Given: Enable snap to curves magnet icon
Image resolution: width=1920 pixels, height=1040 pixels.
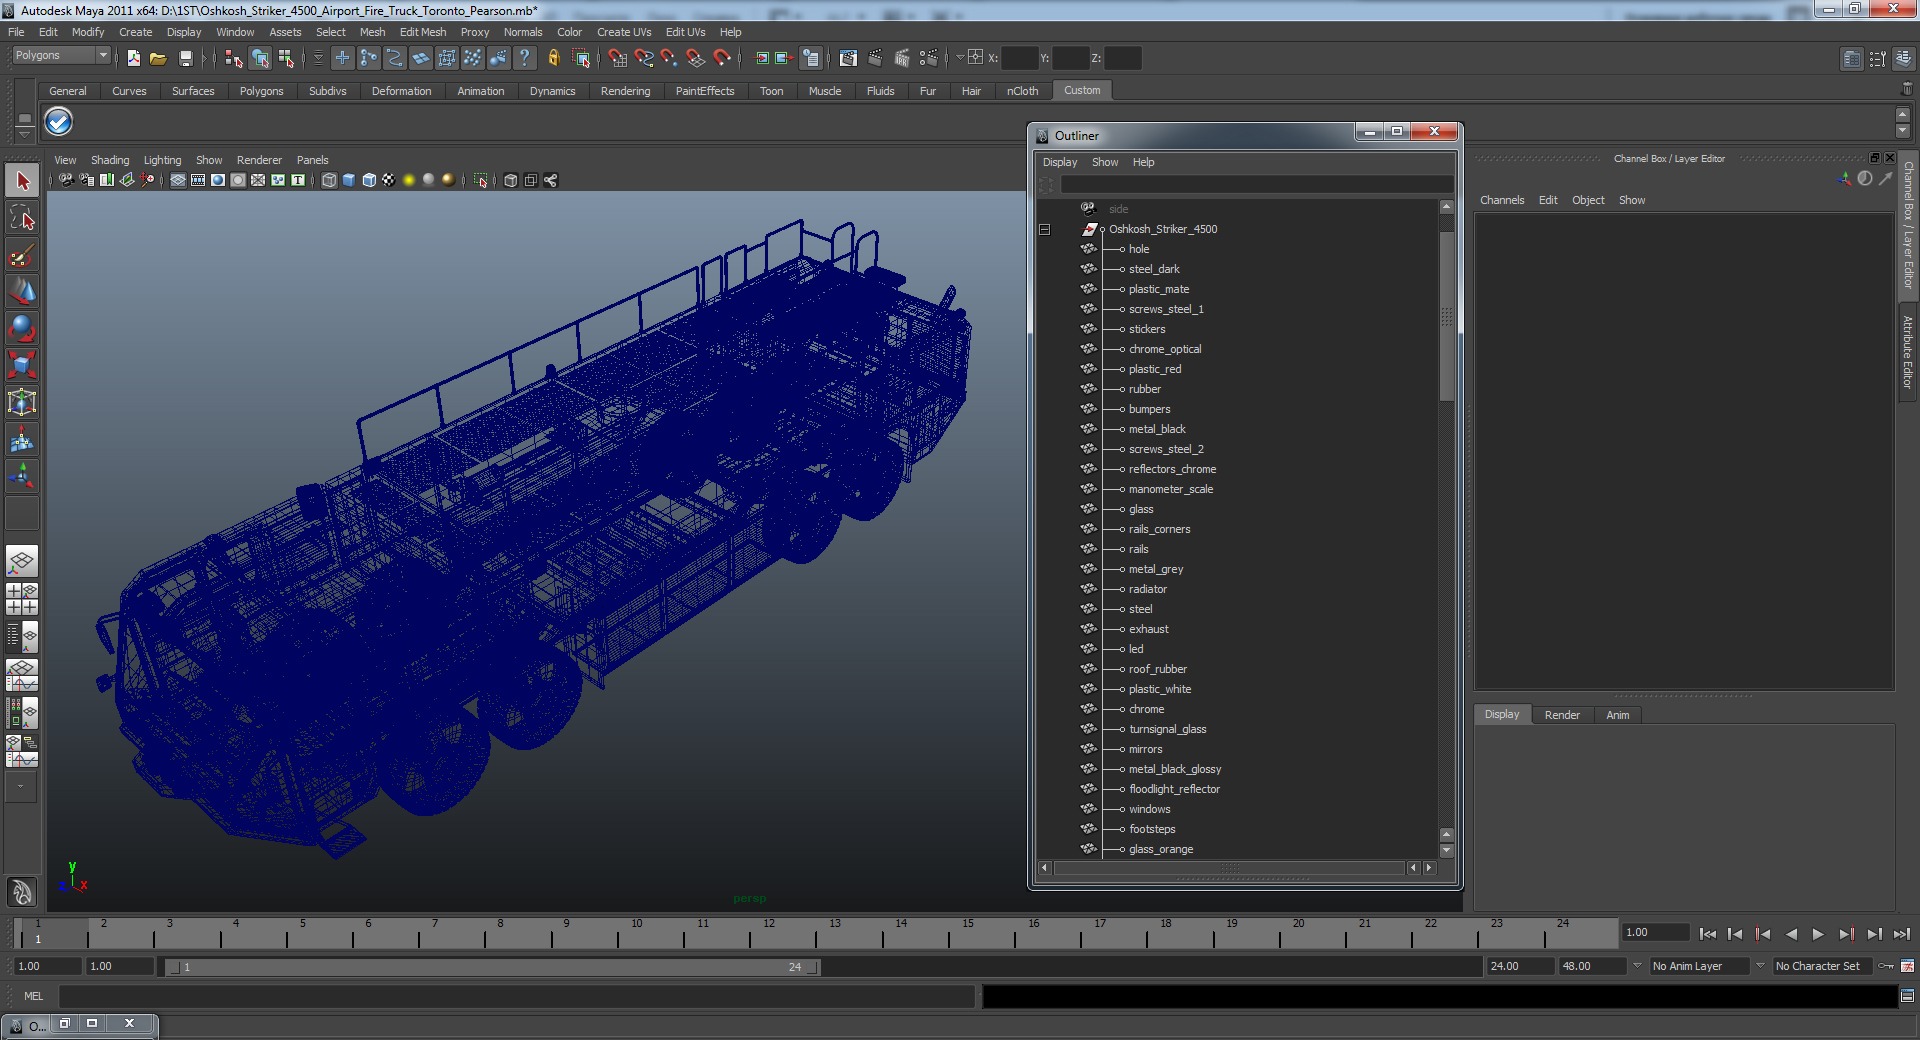Looking at the screenshot, I should tap(644, 58).
